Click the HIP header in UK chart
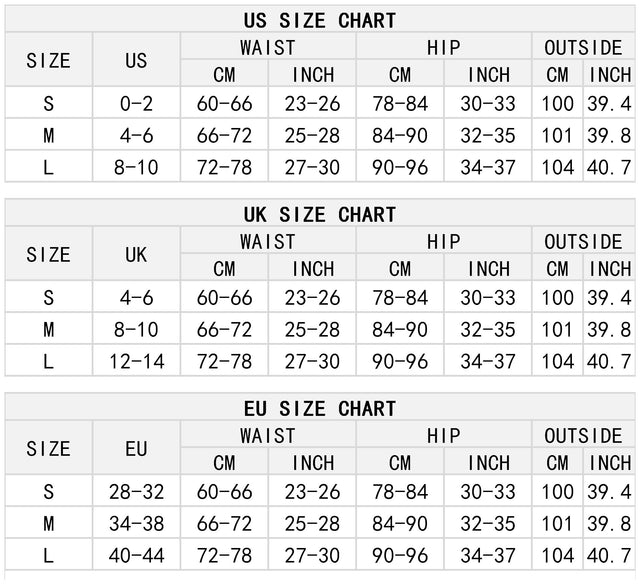This screenshot has height=584, width=640. [x=444, y=242]
